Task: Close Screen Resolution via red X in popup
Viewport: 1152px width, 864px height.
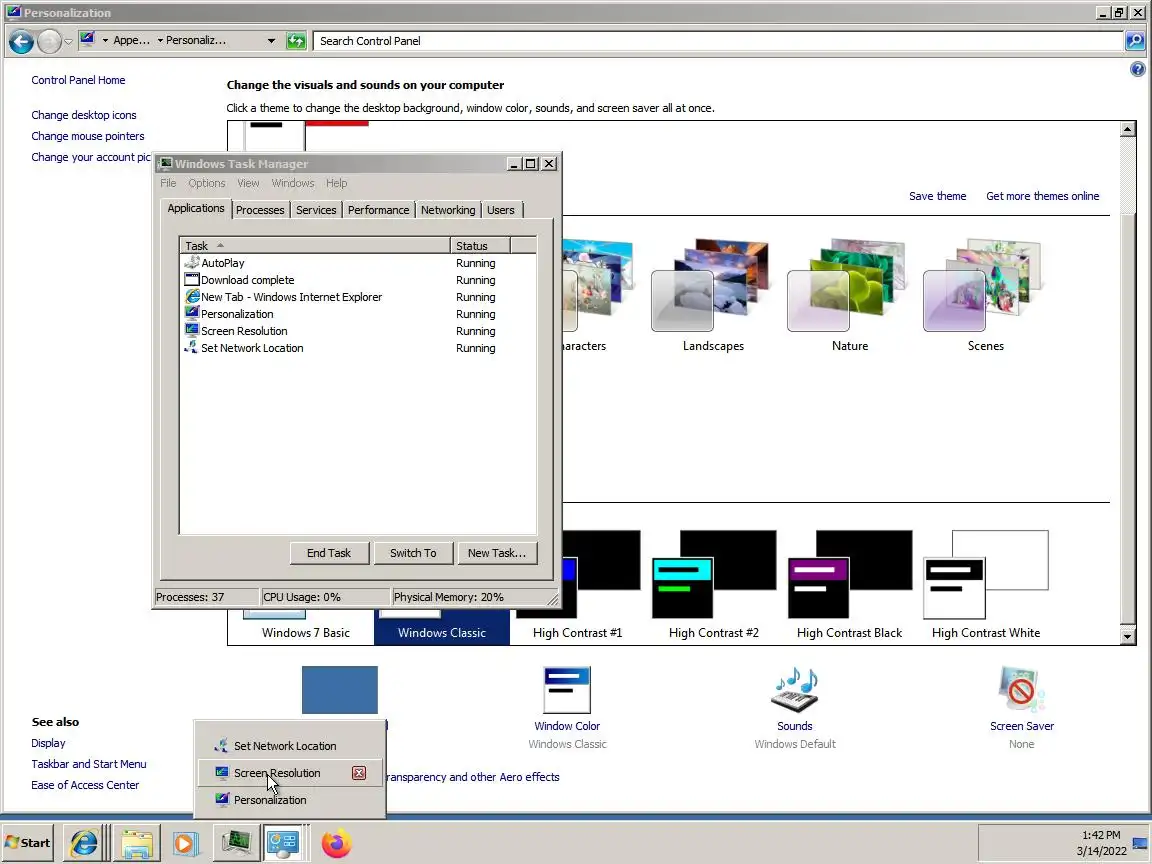Action: (359, 773)
